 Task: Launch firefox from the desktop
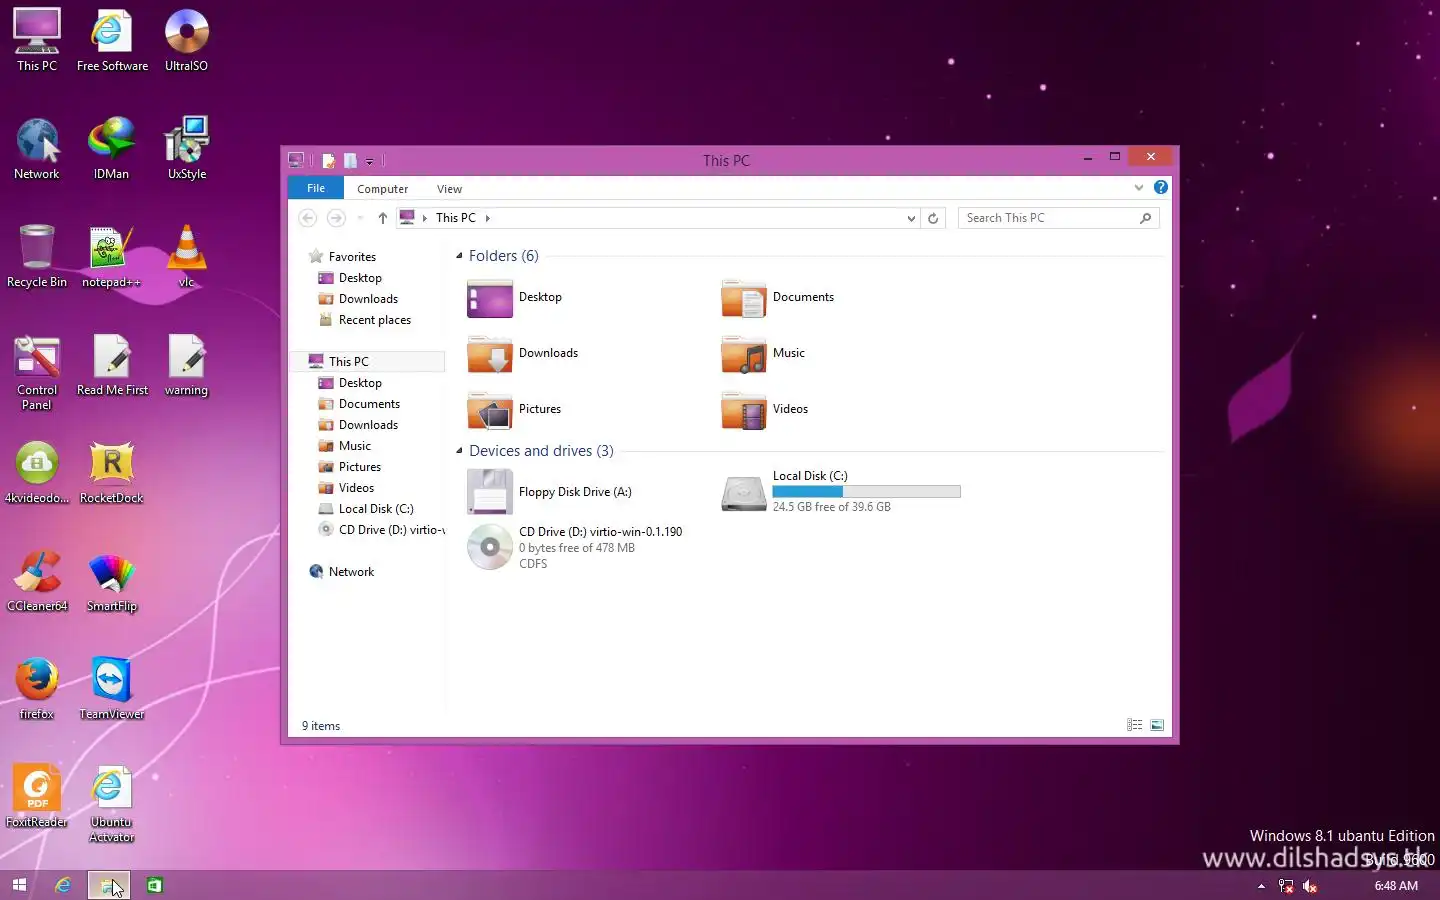37,688
